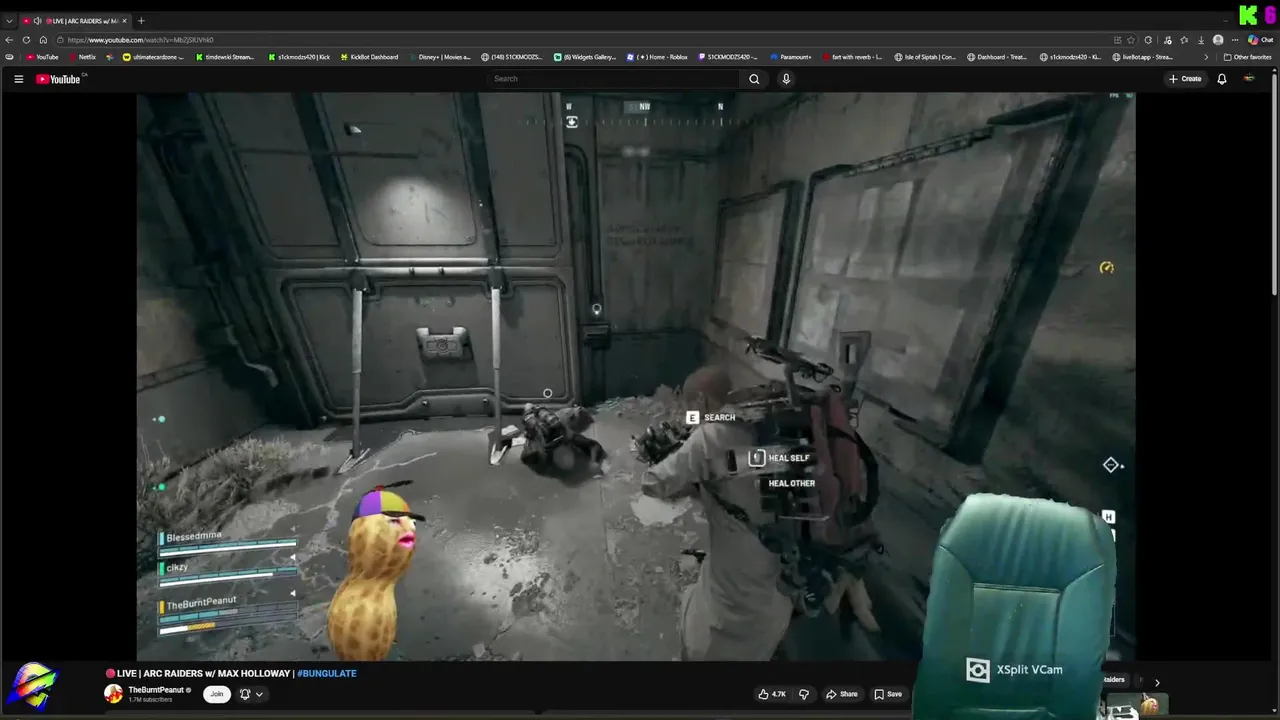This screenshot has width=1280, height=720.
Task: Save the video to a playlist
Action: (888, 694)
